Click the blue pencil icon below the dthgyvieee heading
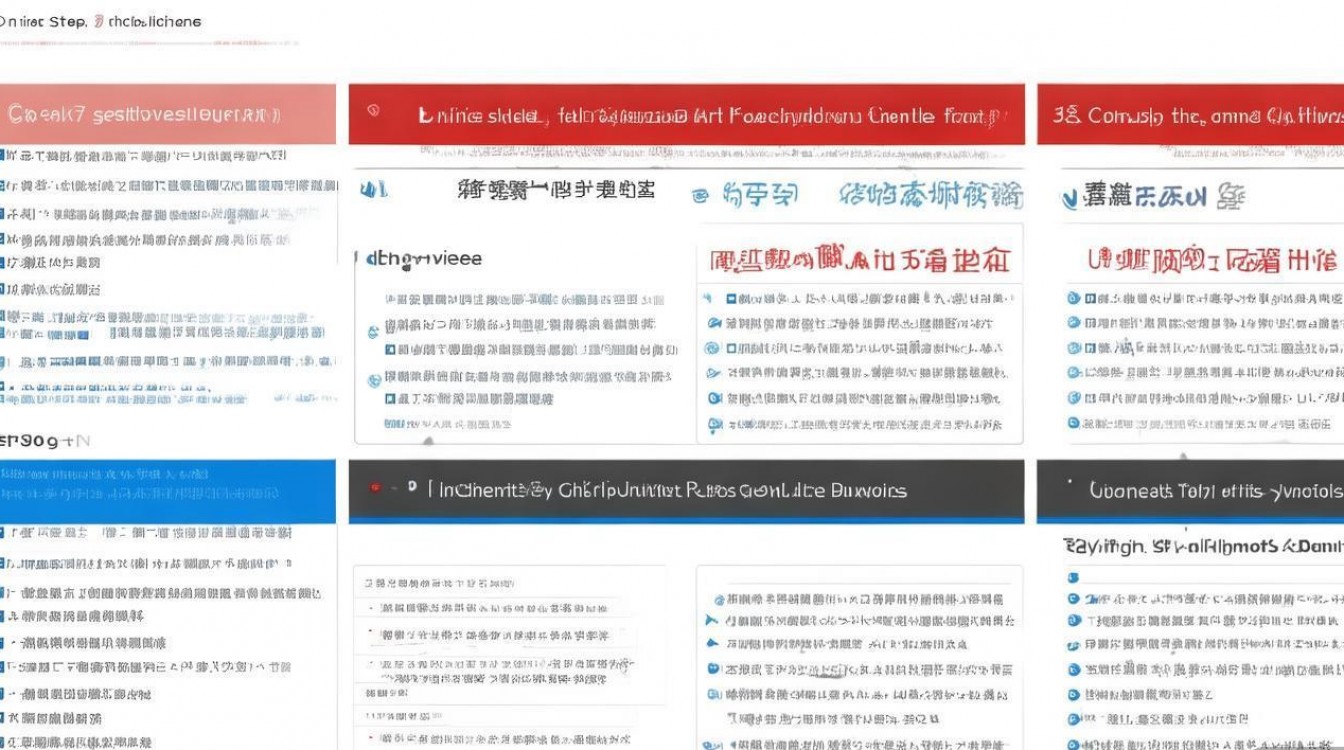 coord(373,330)
